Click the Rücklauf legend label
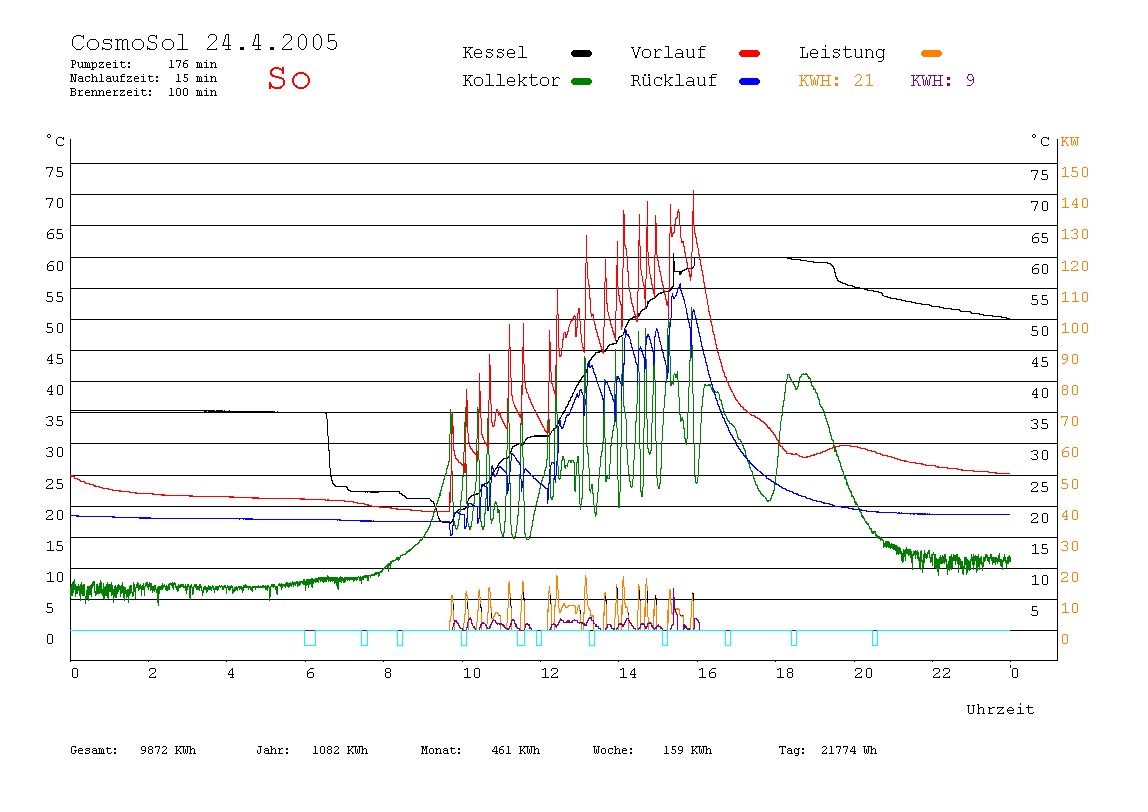1148x812 pixels. [674, 81]
